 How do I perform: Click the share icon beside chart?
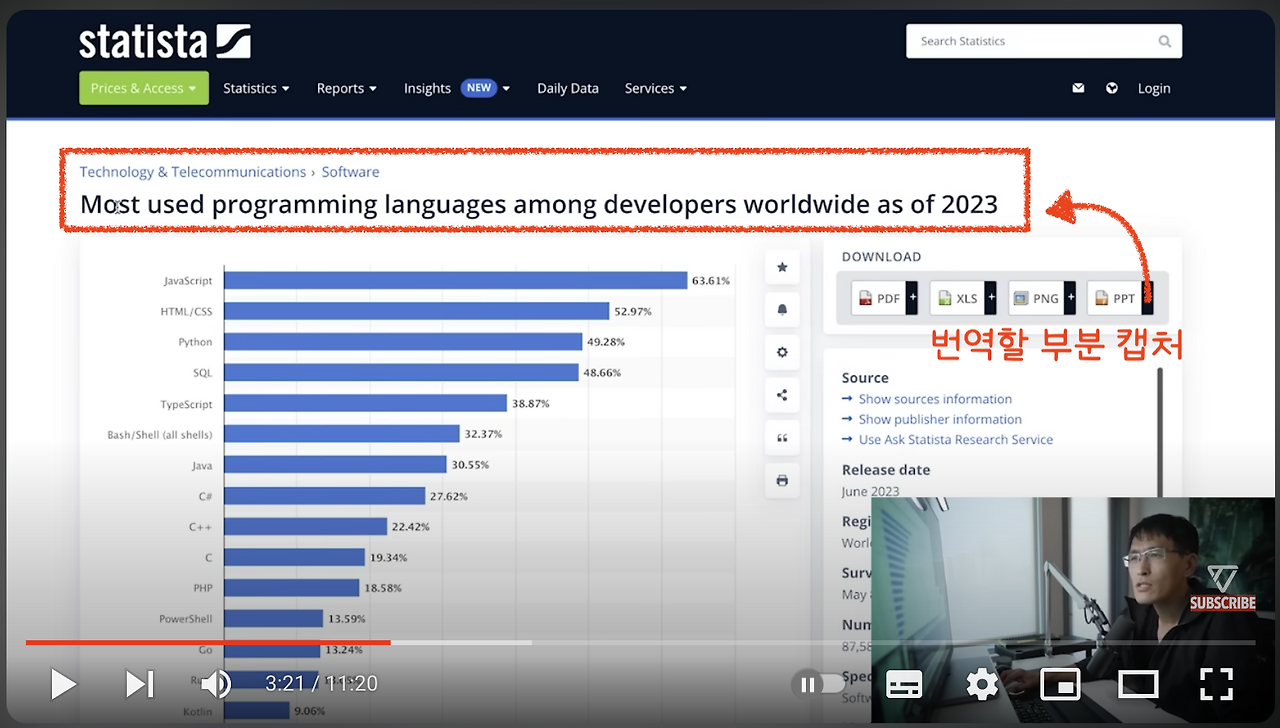pos(782,395)
